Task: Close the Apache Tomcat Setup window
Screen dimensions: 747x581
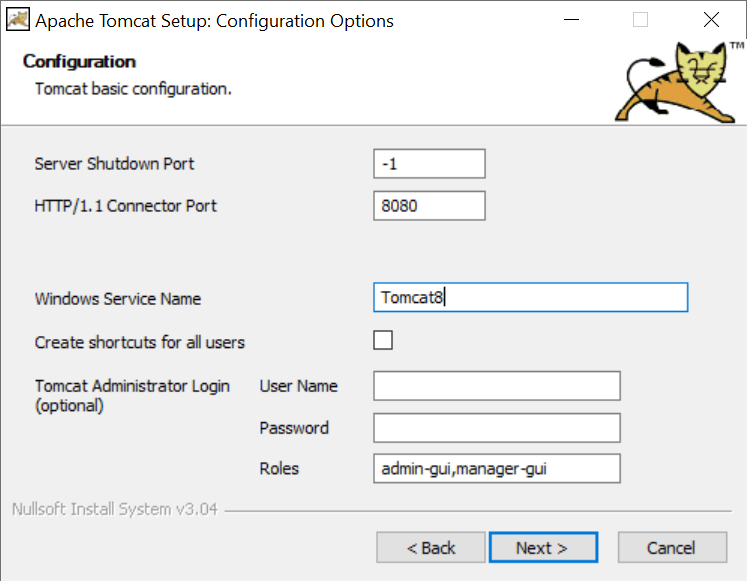Action: coord(711,20)
